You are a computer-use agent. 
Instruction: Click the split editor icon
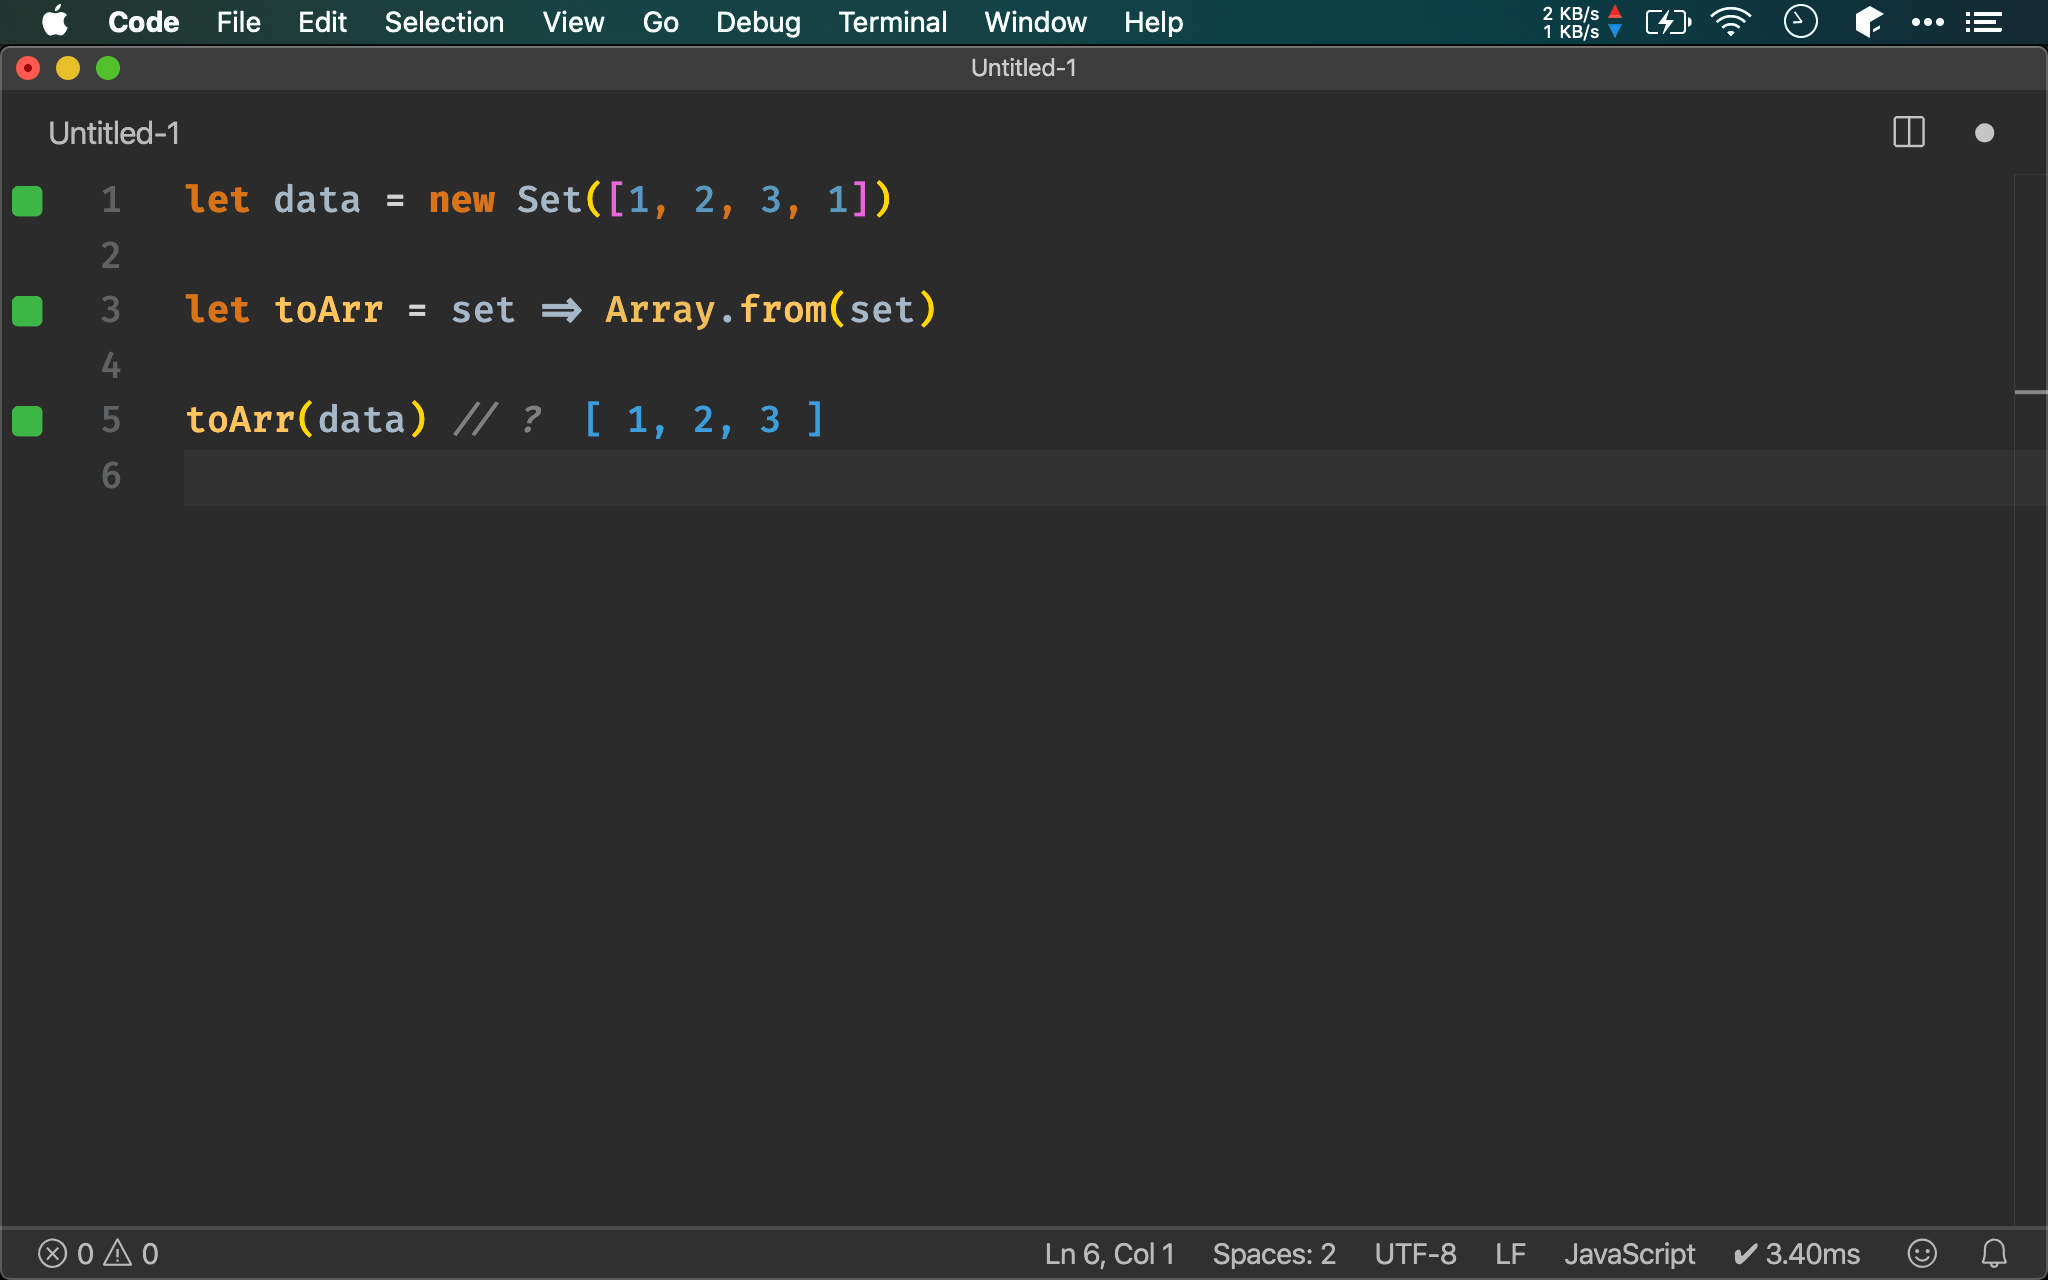[1908, 133]
